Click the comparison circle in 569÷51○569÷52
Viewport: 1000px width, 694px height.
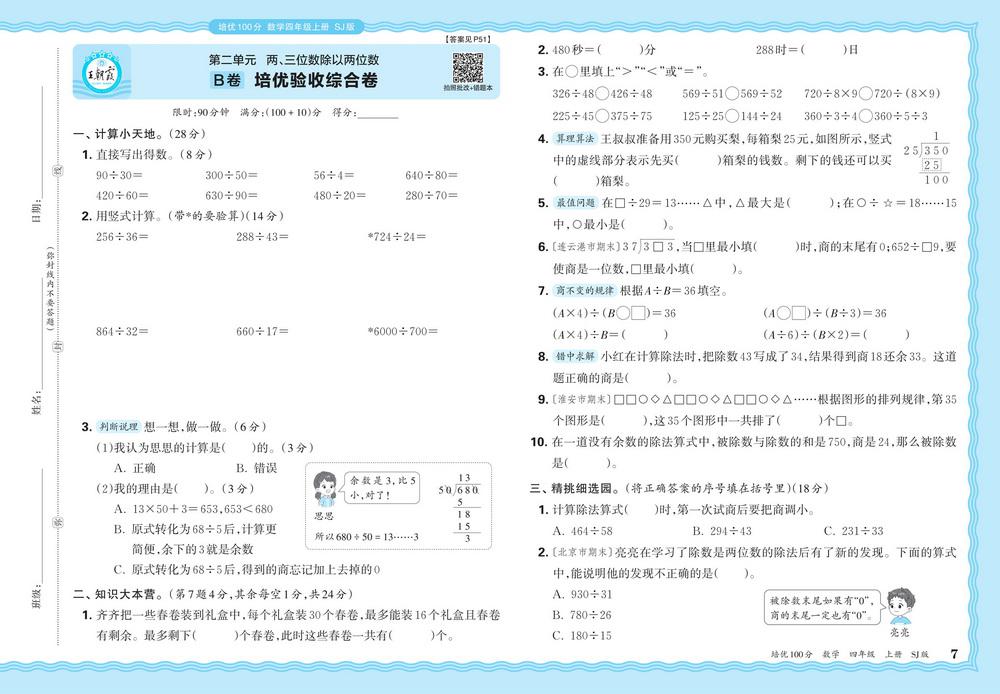[732, 94]
